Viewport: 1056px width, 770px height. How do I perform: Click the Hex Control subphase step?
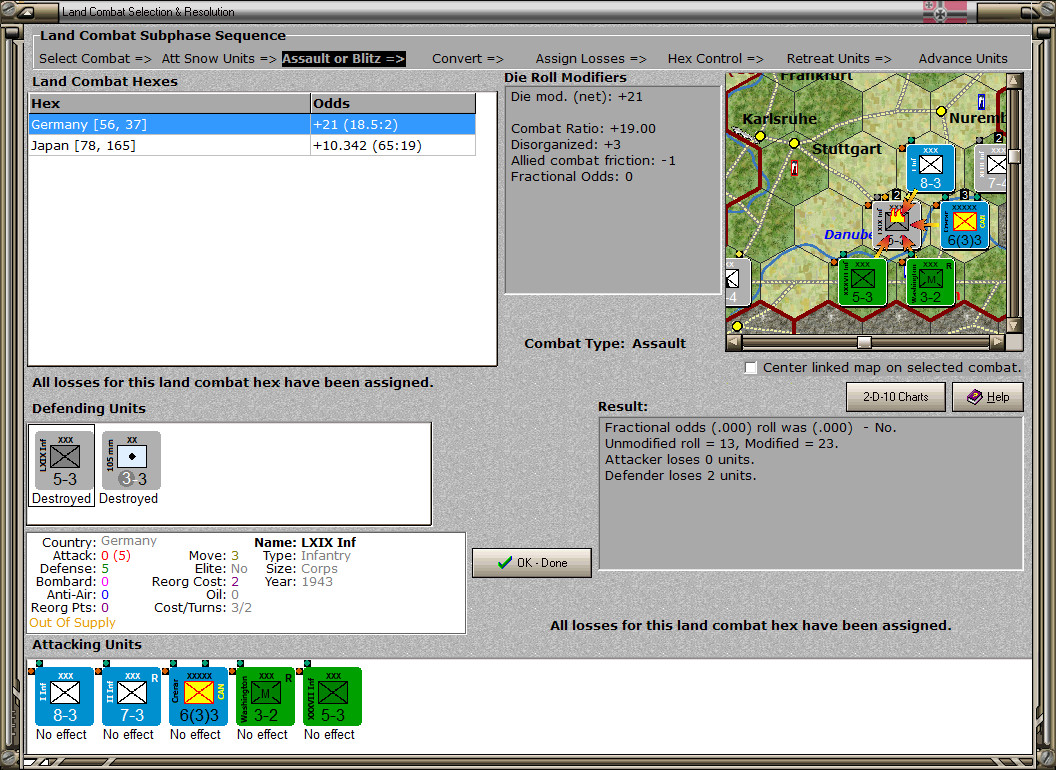715,59
